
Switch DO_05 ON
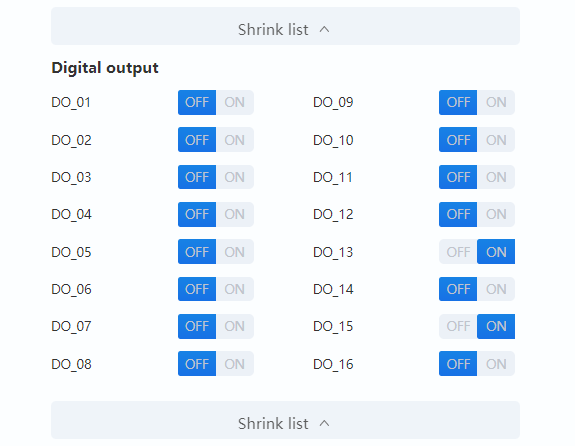point(235,252)
